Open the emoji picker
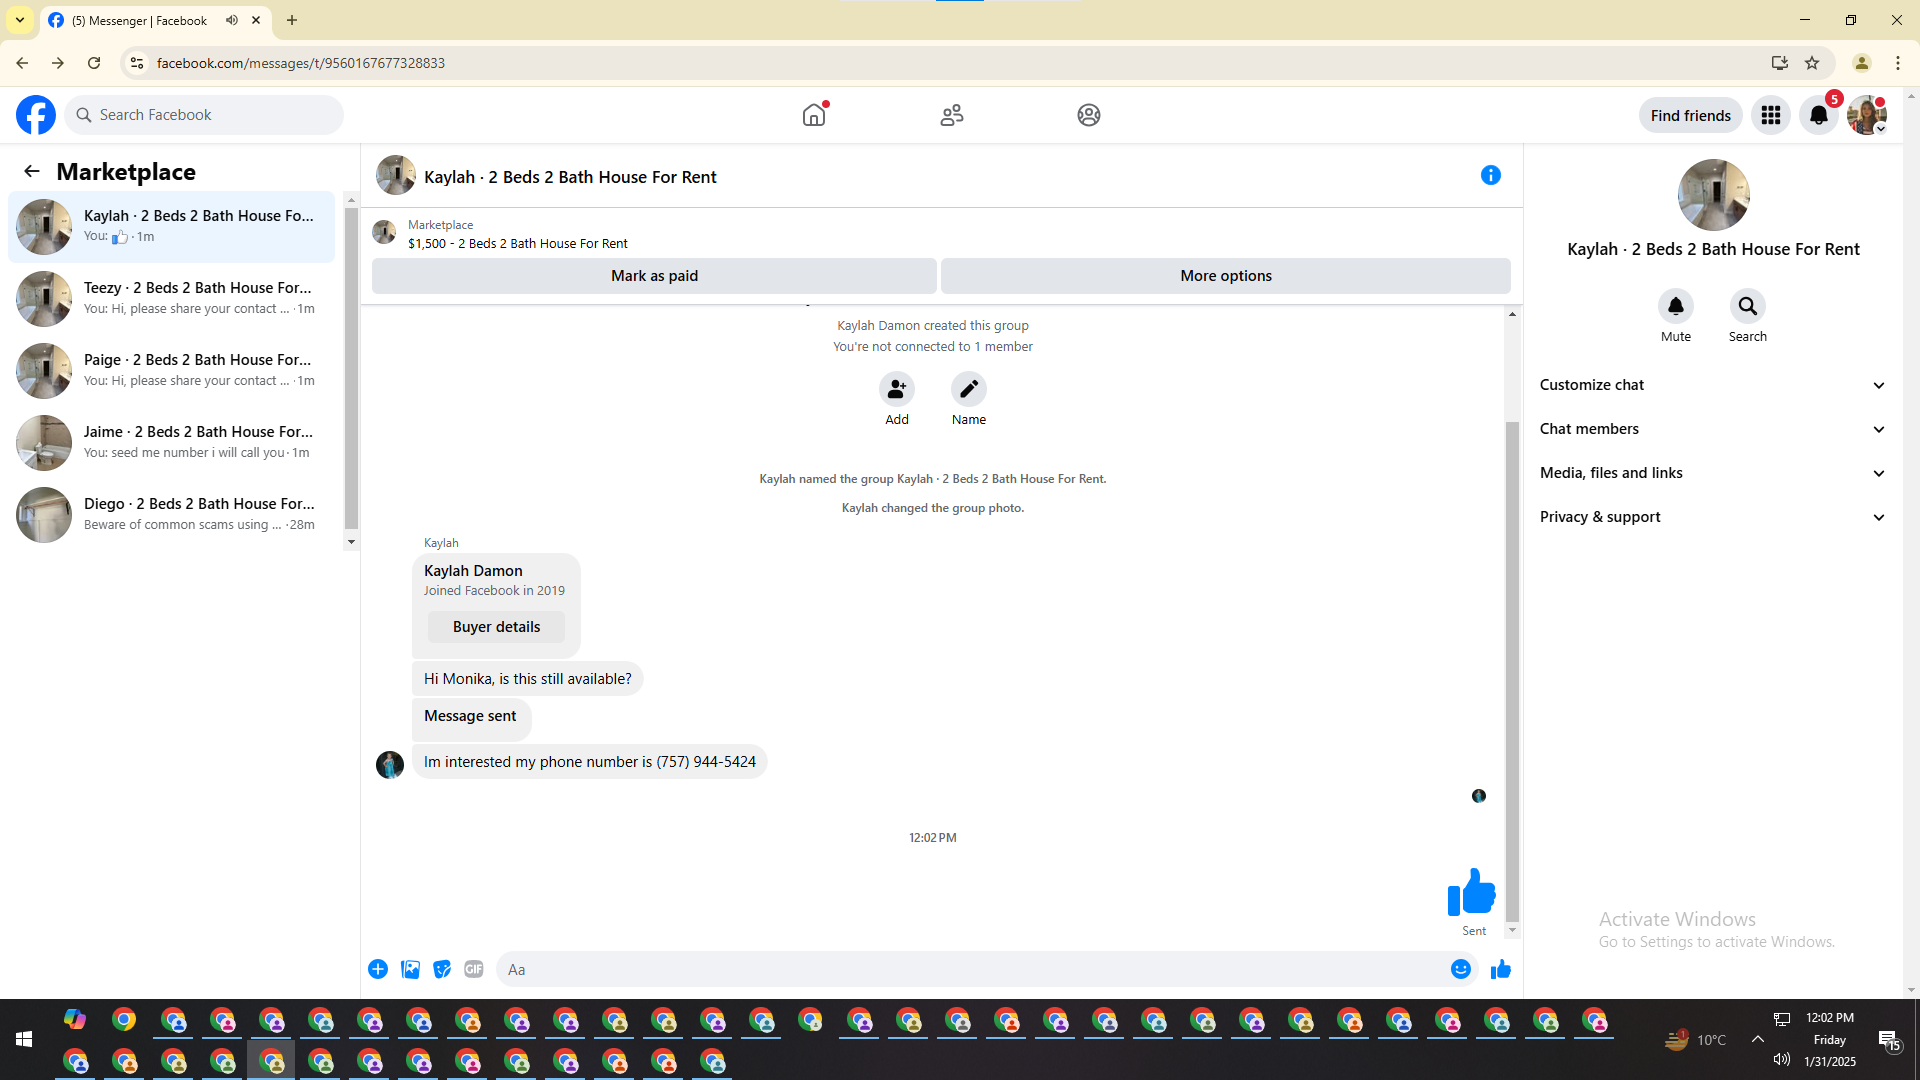The width and height of the screenshot is (1920, 1080). pyautogui.click(x=1461, y=969)
